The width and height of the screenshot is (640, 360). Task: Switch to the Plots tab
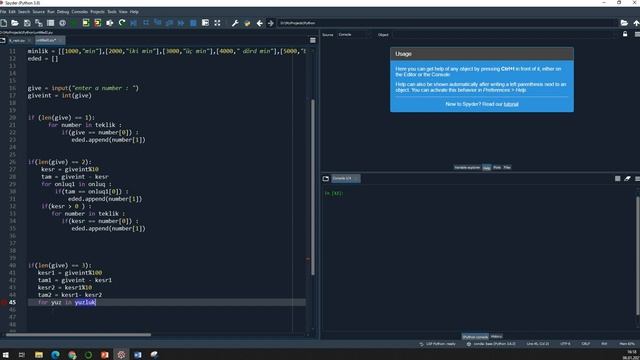click(x=497, y=167)
